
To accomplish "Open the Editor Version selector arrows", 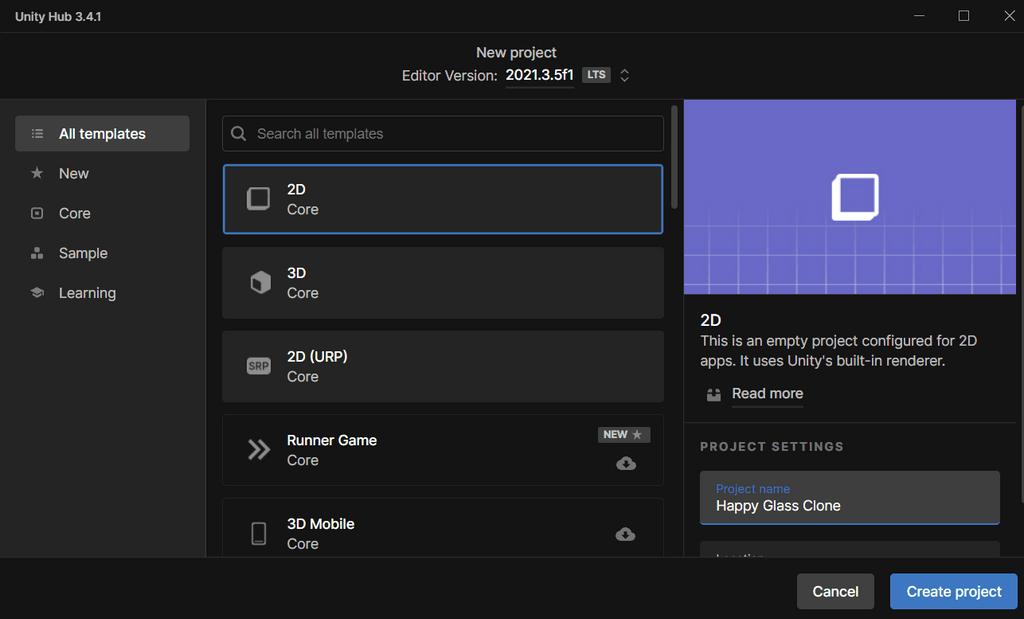I will coord(624,75).
